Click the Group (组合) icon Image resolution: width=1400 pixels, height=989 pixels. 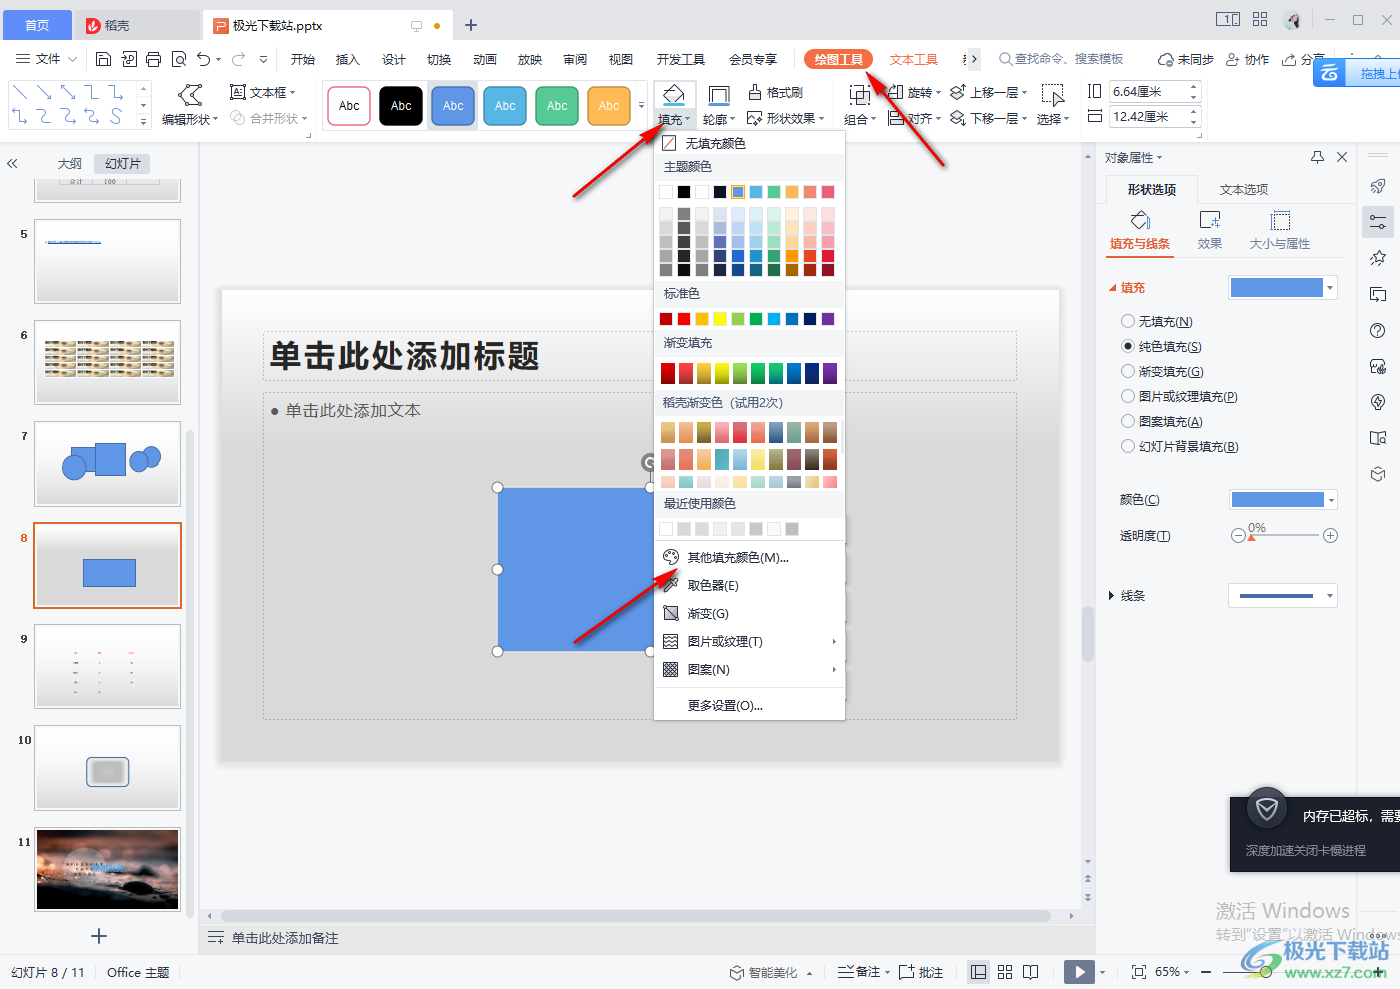pyautogui.click(x=859, y=95)
